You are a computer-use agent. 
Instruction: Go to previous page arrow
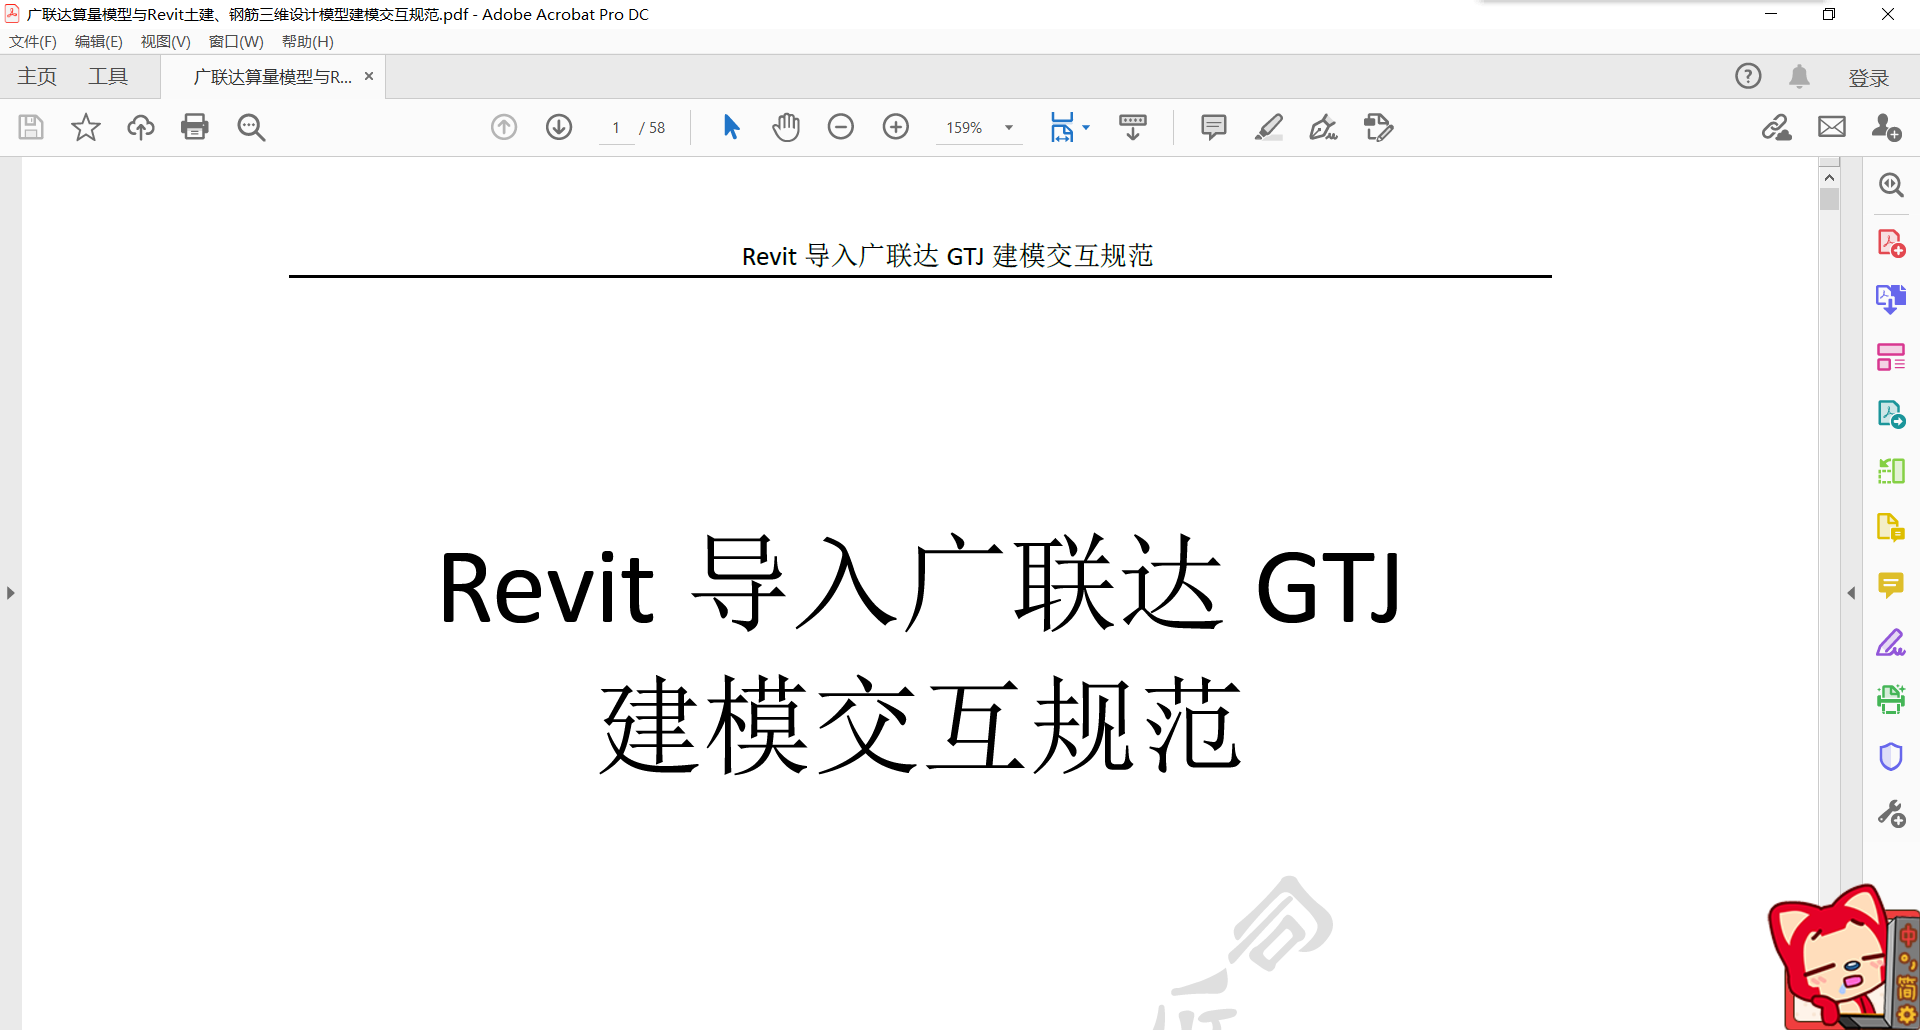[x=504, y=127]
